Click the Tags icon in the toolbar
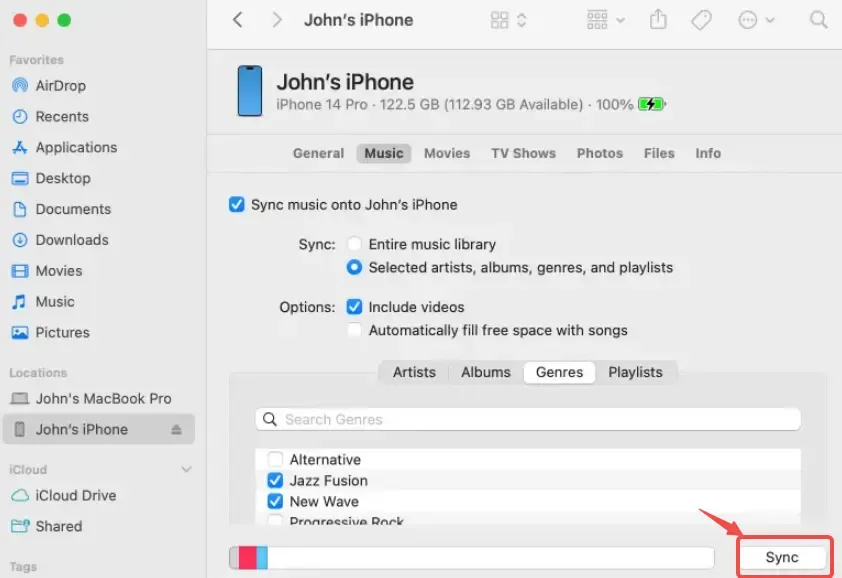This screenshot has height=578, width=842. point(702,20)
